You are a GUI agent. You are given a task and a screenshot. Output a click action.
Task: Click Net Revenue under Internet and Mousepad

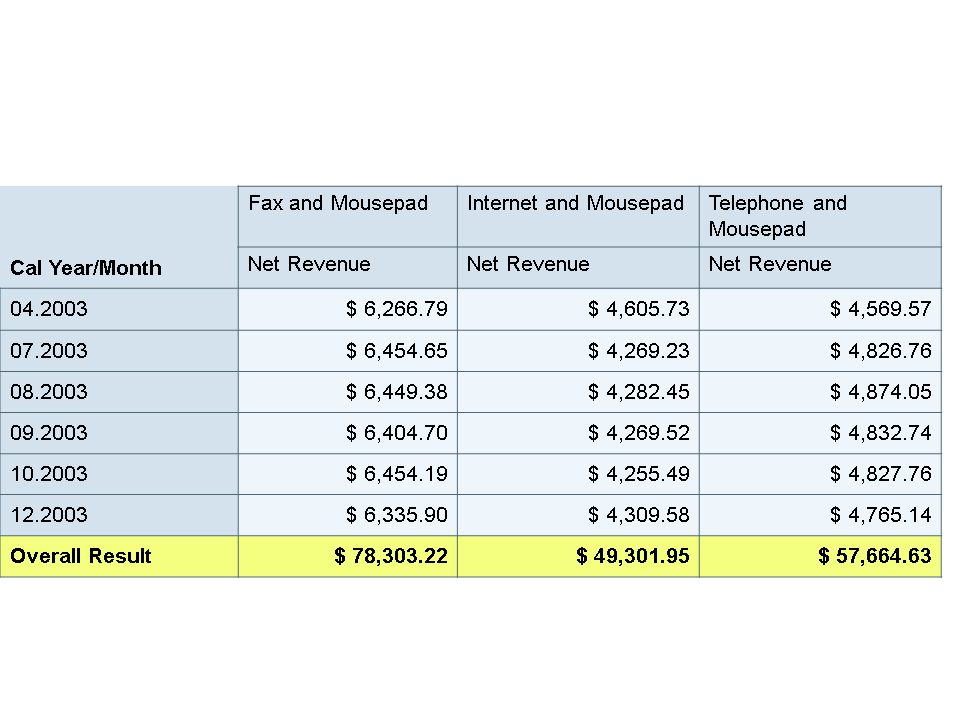click(x=528, y=264)
